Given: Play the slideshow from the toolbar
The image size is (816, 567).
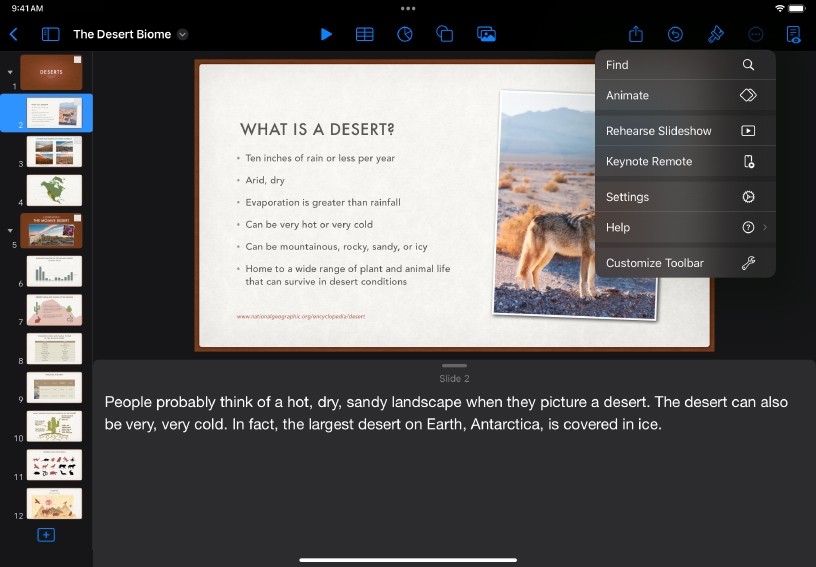Looking at the screenshot, I should coord(326,34).
